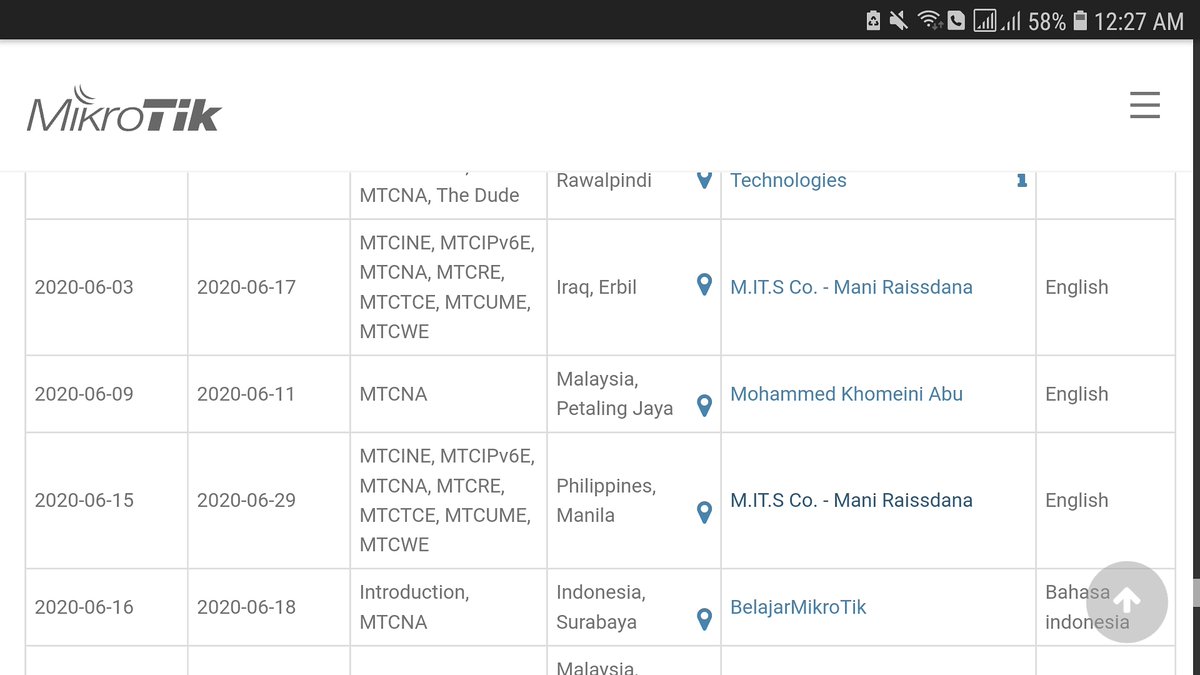Open map pin for Iraq, Erbil
This screenshot has height=675, width=1200.
point(704,285)
